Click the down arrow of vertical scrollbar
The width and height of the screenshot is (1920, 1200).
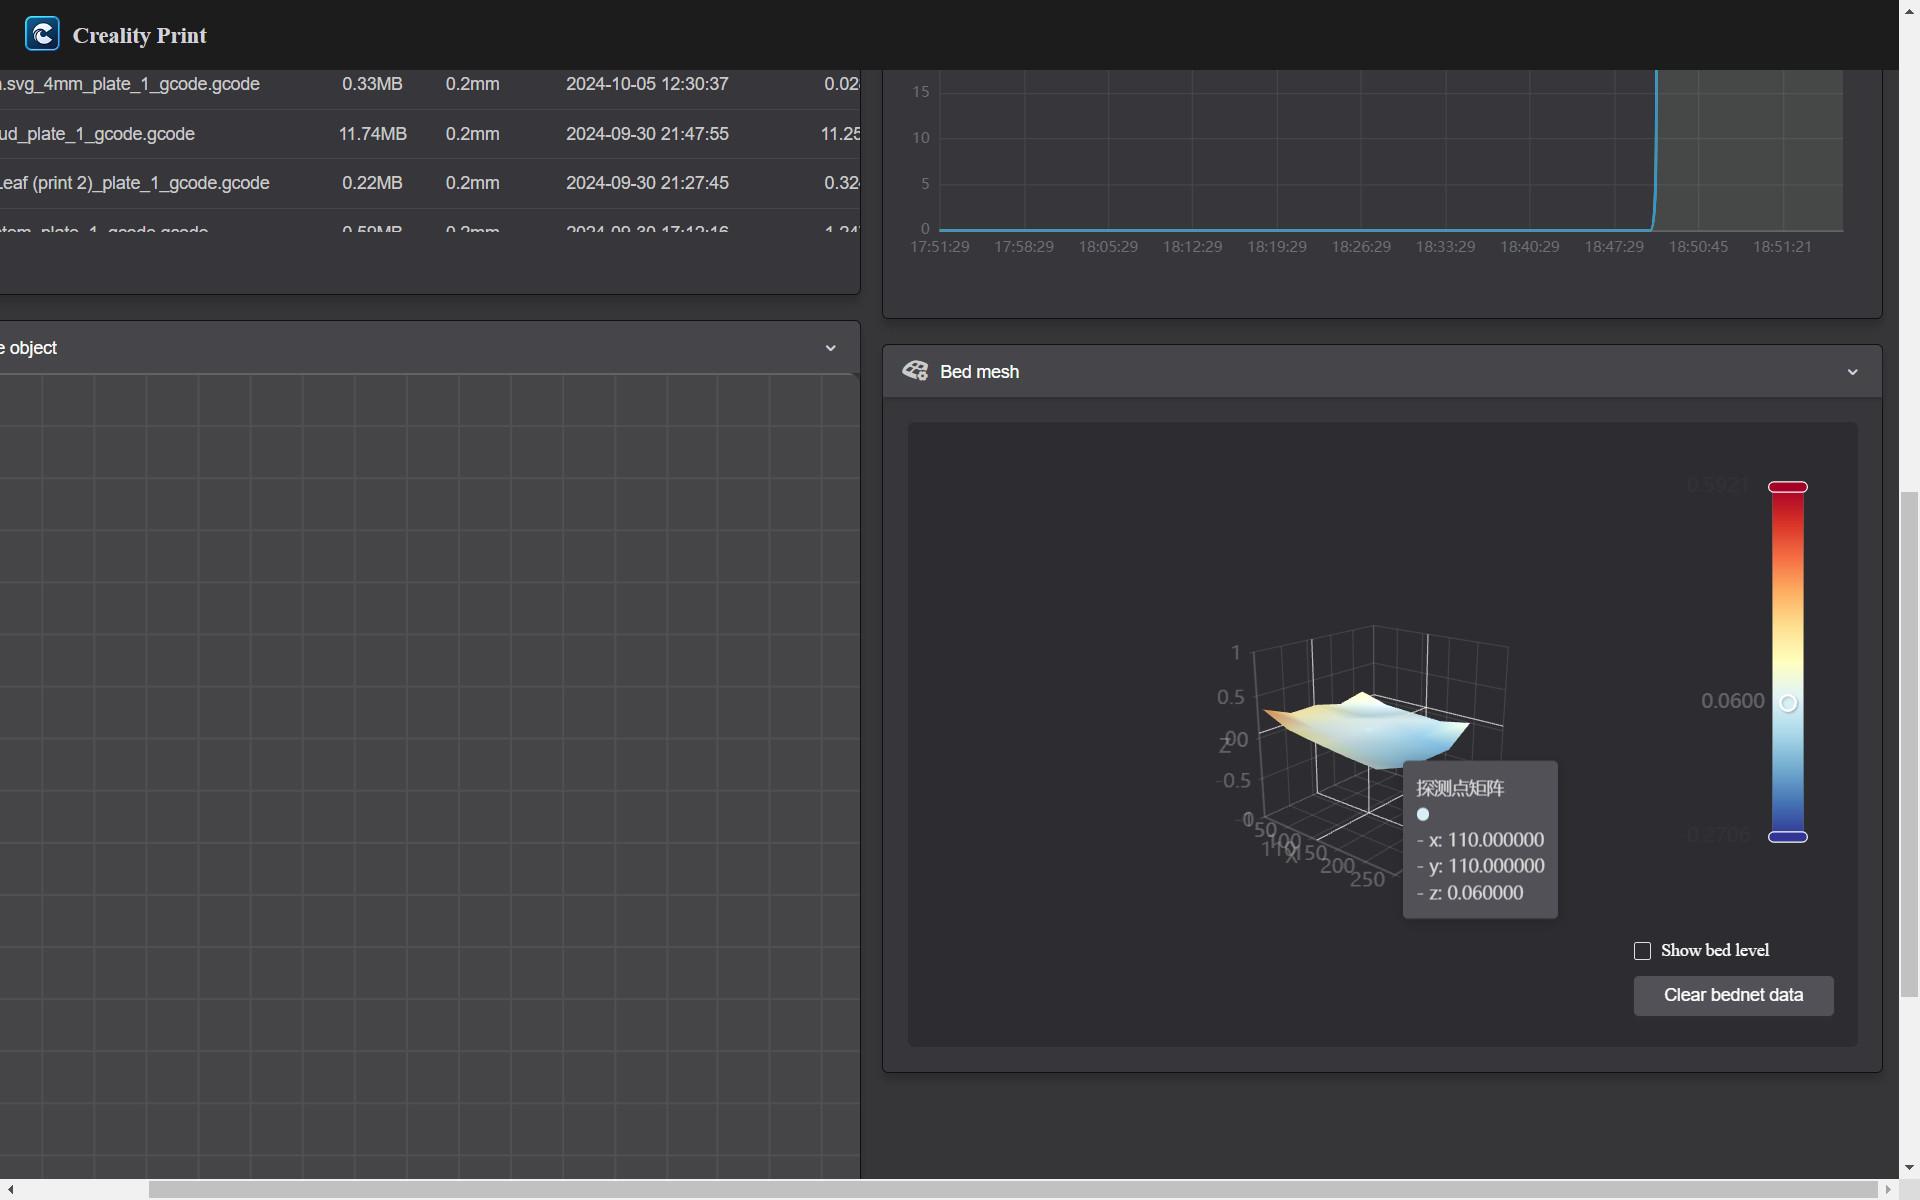click(x=1910, y=1167)
